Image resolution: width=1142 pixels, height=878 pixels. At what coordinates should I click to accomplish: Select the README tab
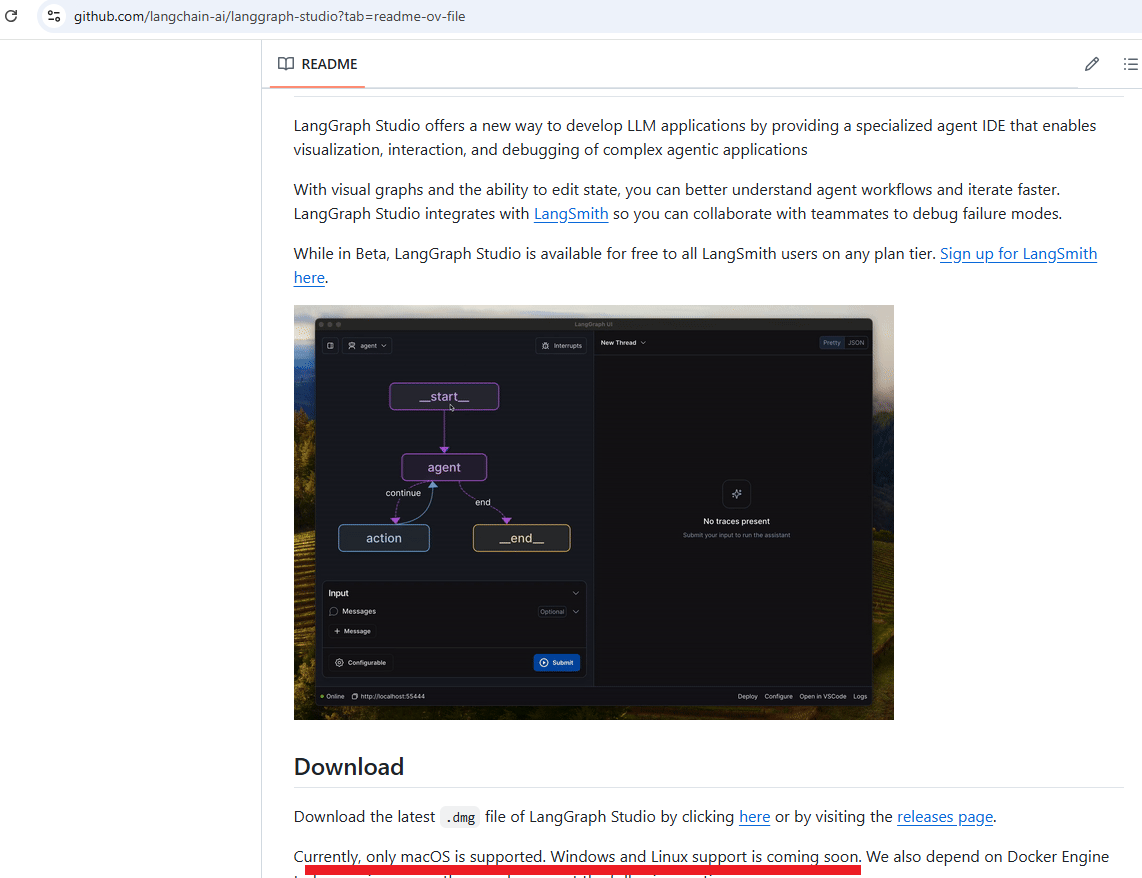pyautogui.click(x=318, y=64)
